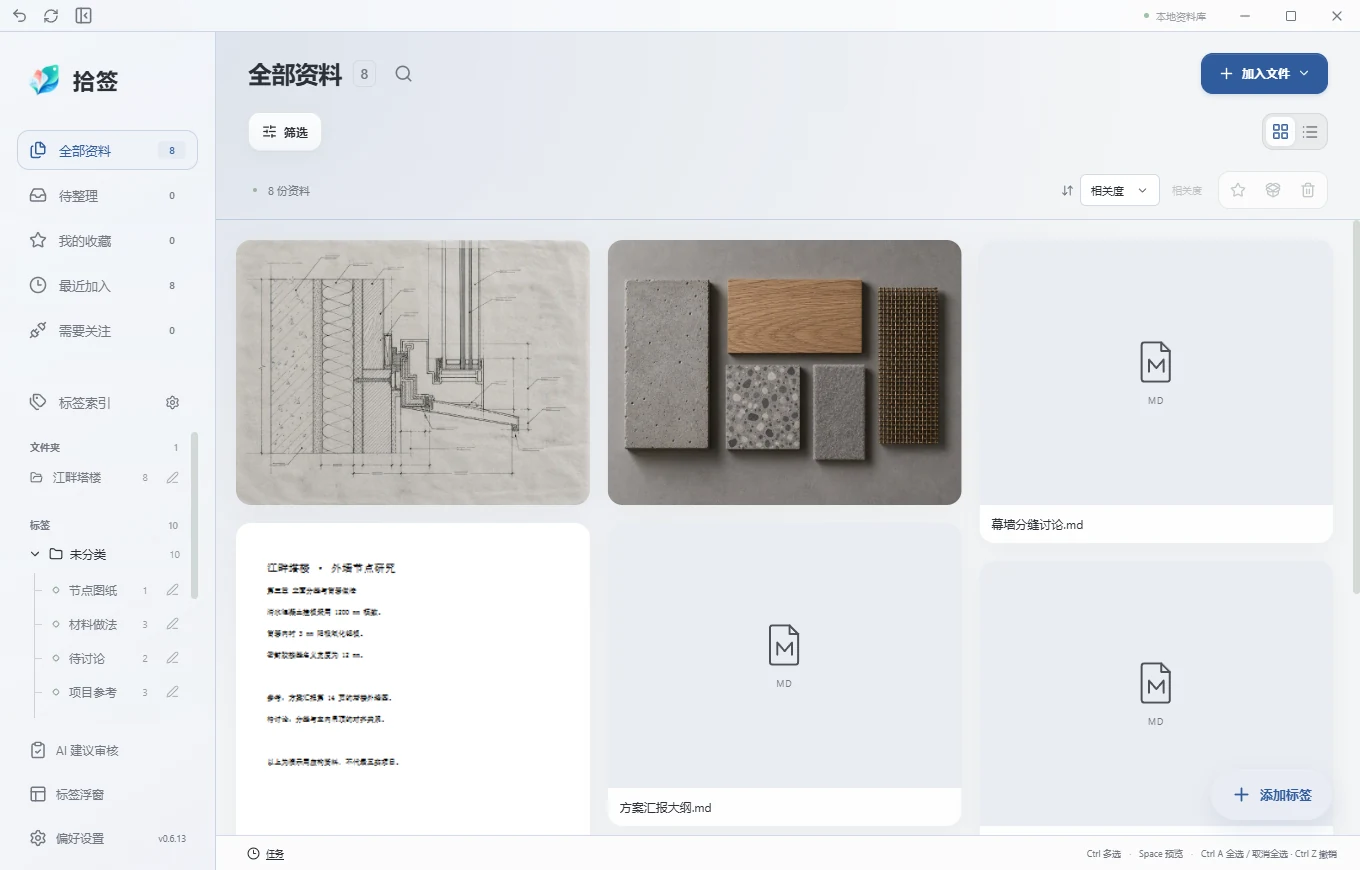This screenshot has height=870, width=1360.
Task: Open the 方案汇报大纲.md card
Action: click(784, 674)
